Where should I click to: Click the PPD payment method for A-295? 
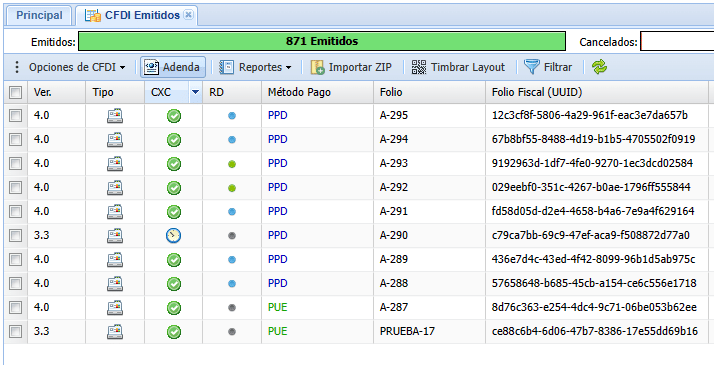[278, 116]
